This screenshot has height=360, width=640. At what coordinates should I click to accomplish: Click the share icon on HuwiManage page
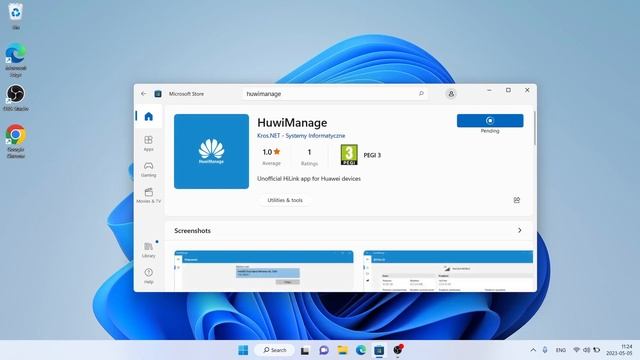point(517,200)
